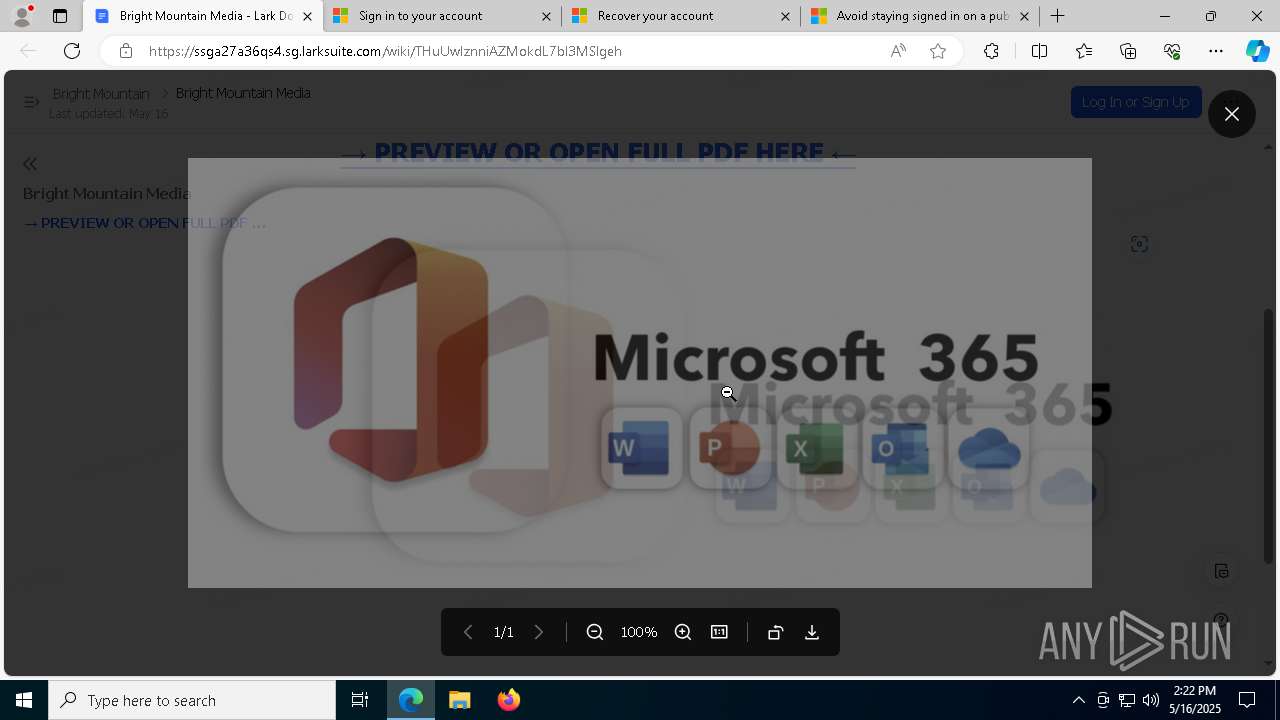
Task: Collapse the document outline panel
Action: pos(30,164)
